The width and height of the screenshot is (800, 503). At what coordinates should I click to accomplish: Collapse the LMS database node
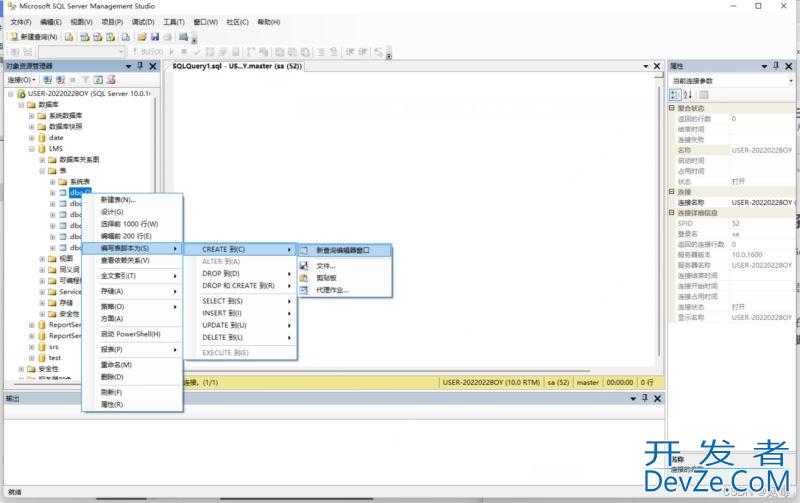(x=32, y=149)
